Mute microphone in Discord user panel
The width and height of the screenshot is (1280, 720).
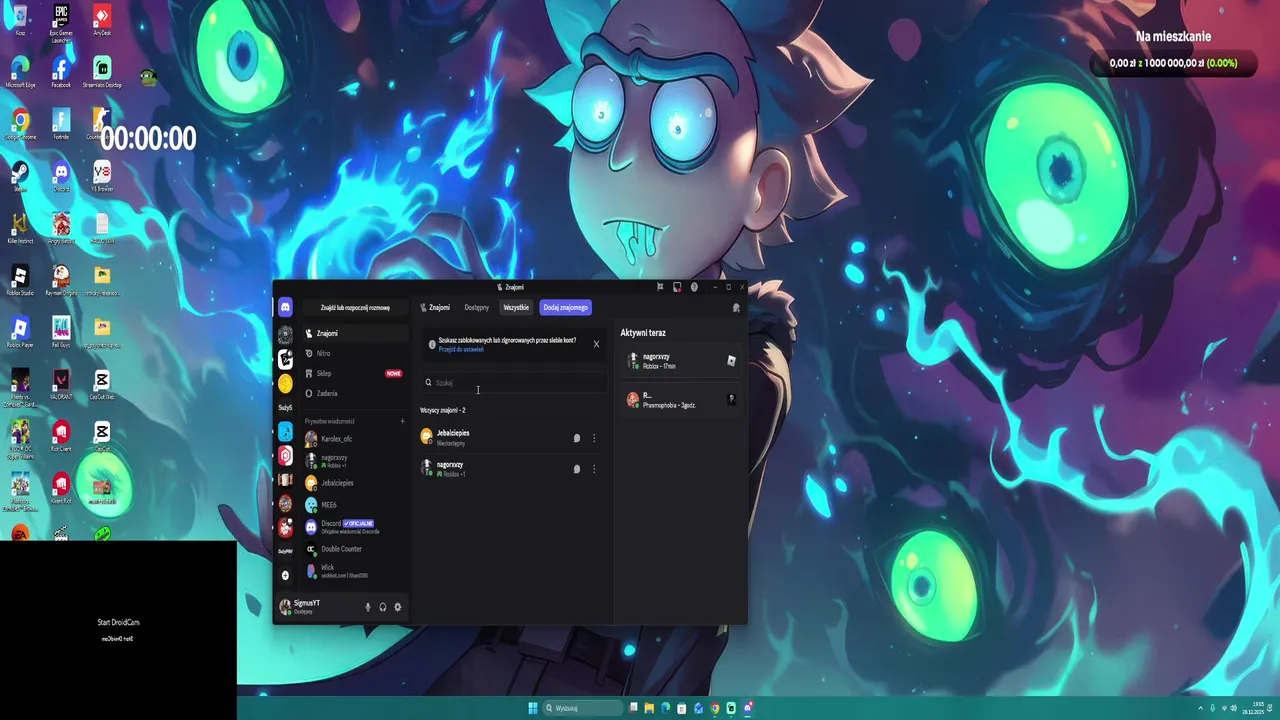click(x=368, y=607)
